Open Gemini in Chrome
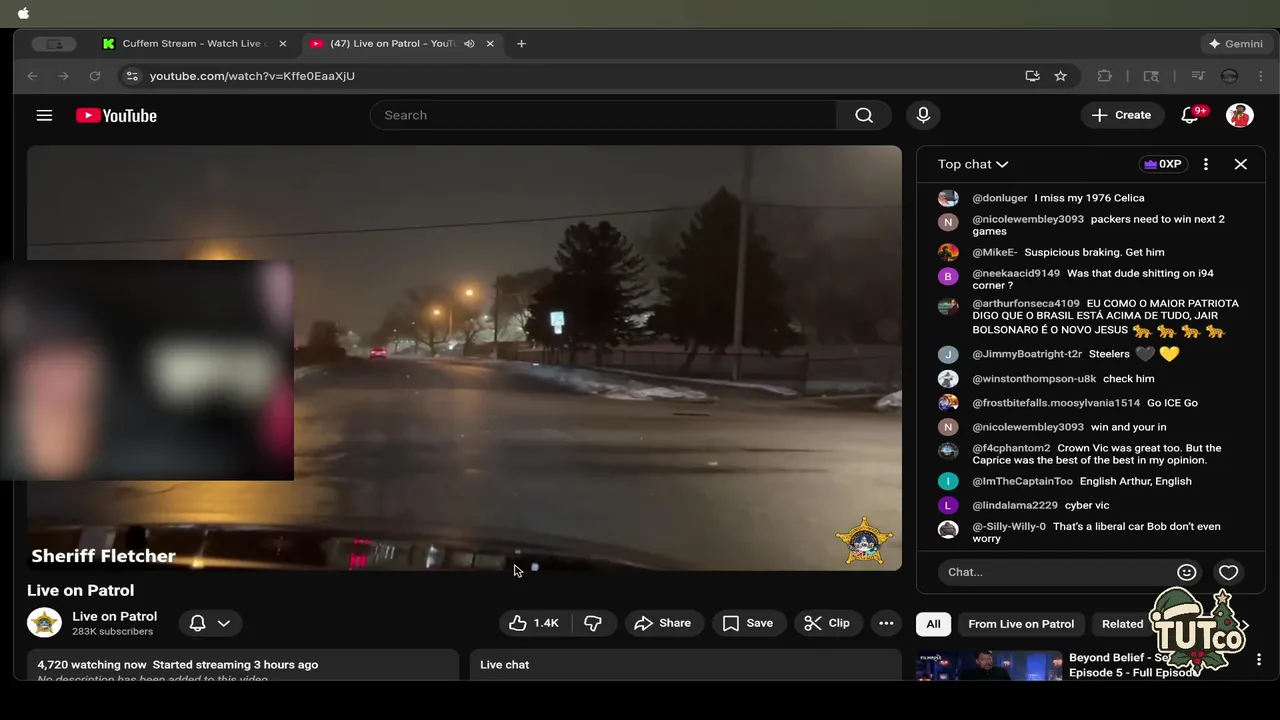The height and width of the screenshot is (720, 1280). point(1236,44)
